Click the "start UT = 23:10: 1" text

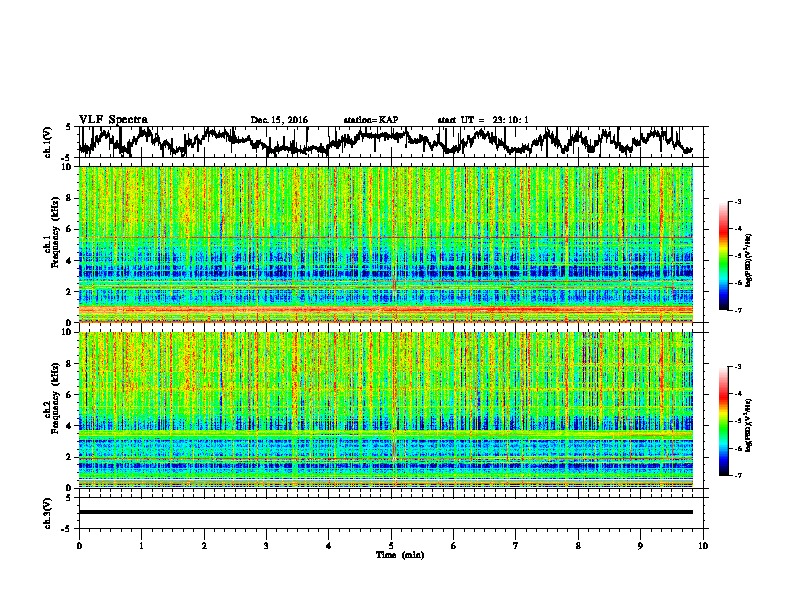[483, 120]
